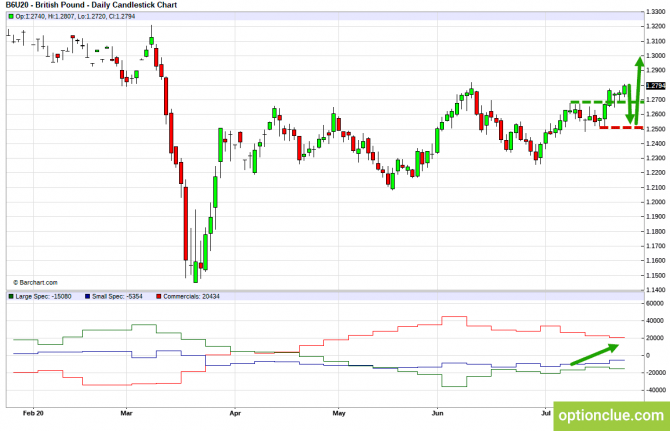Screen dimensions: 670x431
Task: Click the dark green Large Spec legend swatch
Action: click(x=11, y=296)
